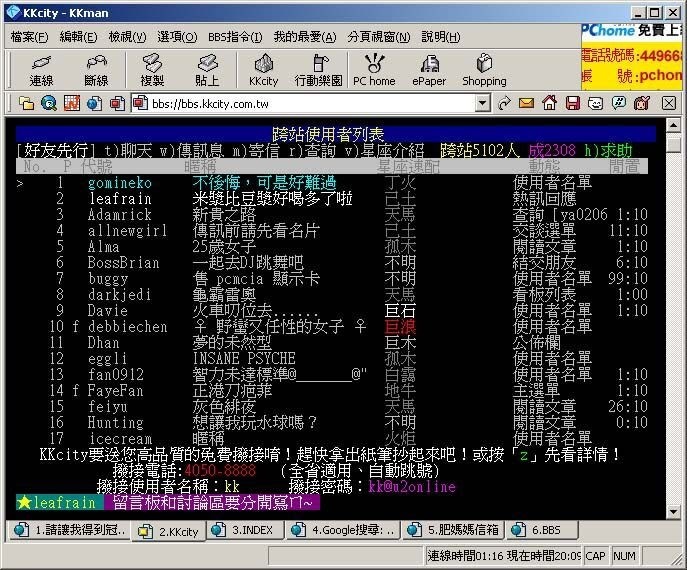Click the 連線 connect toolbar icon

click(x=41, y=70)
